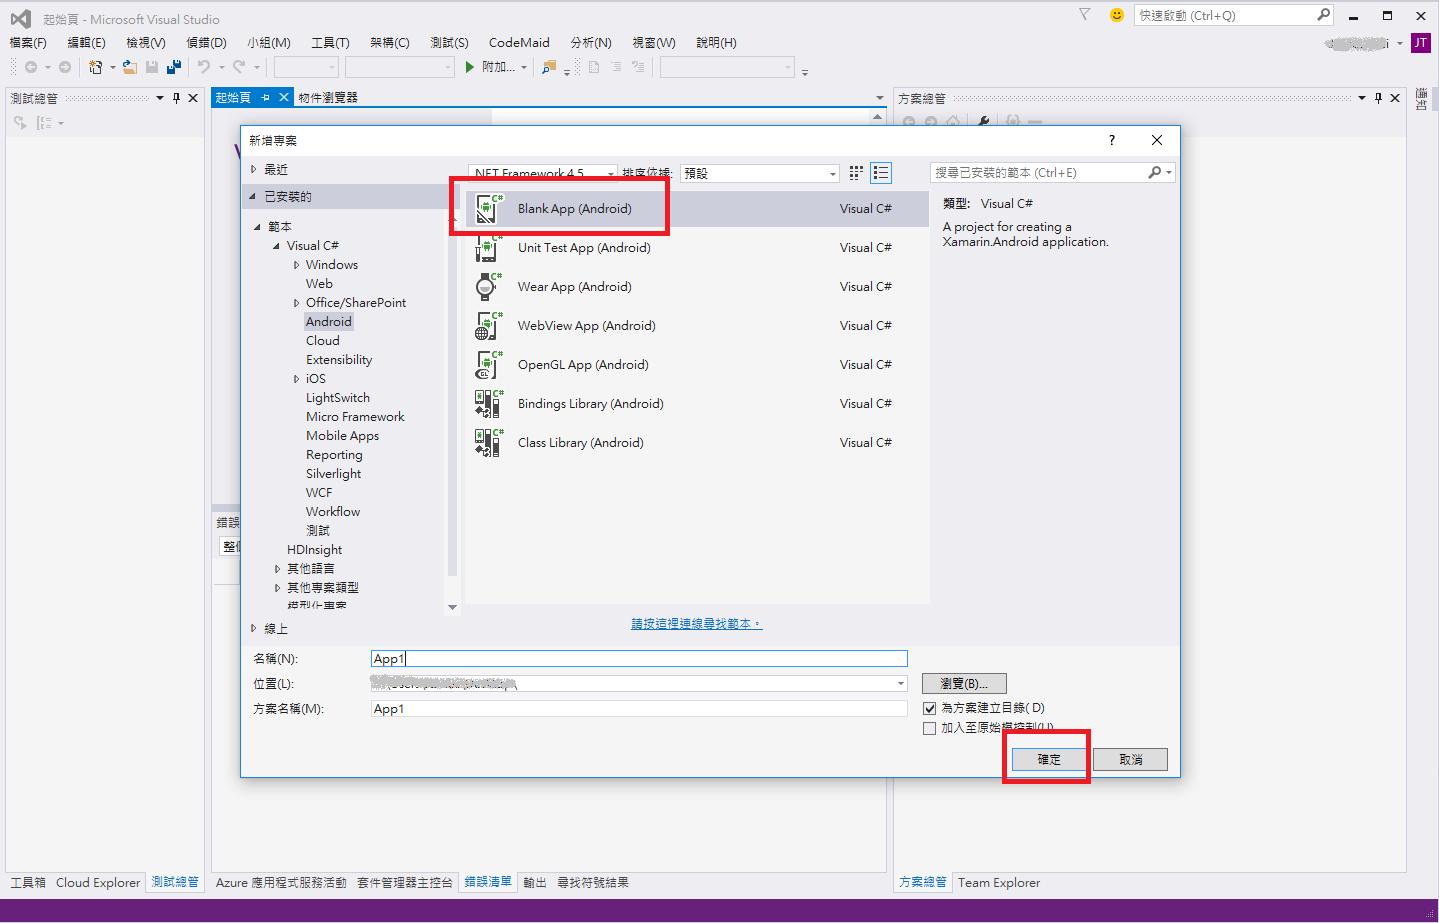The image size is (1439, 923).
Task: Click the Wear App (Android) watch icon
Action: (x=488, y=286)
